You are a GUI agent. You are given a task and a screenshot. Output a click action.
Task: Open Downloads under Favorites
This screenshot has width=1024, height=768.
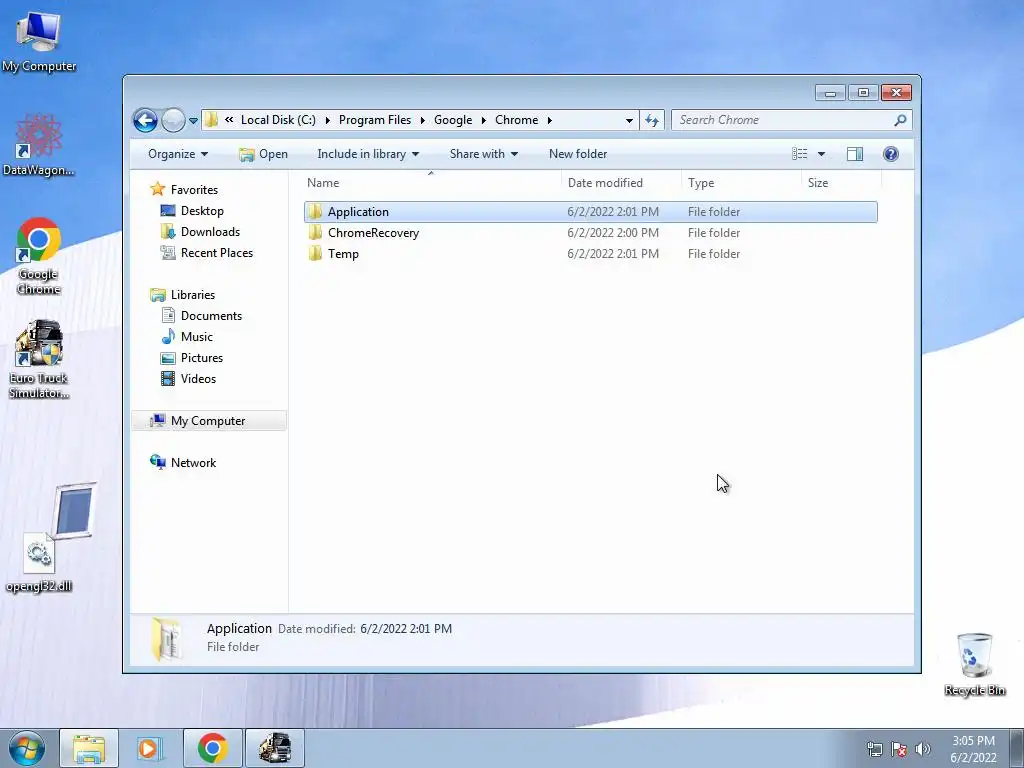pos(210,232)
